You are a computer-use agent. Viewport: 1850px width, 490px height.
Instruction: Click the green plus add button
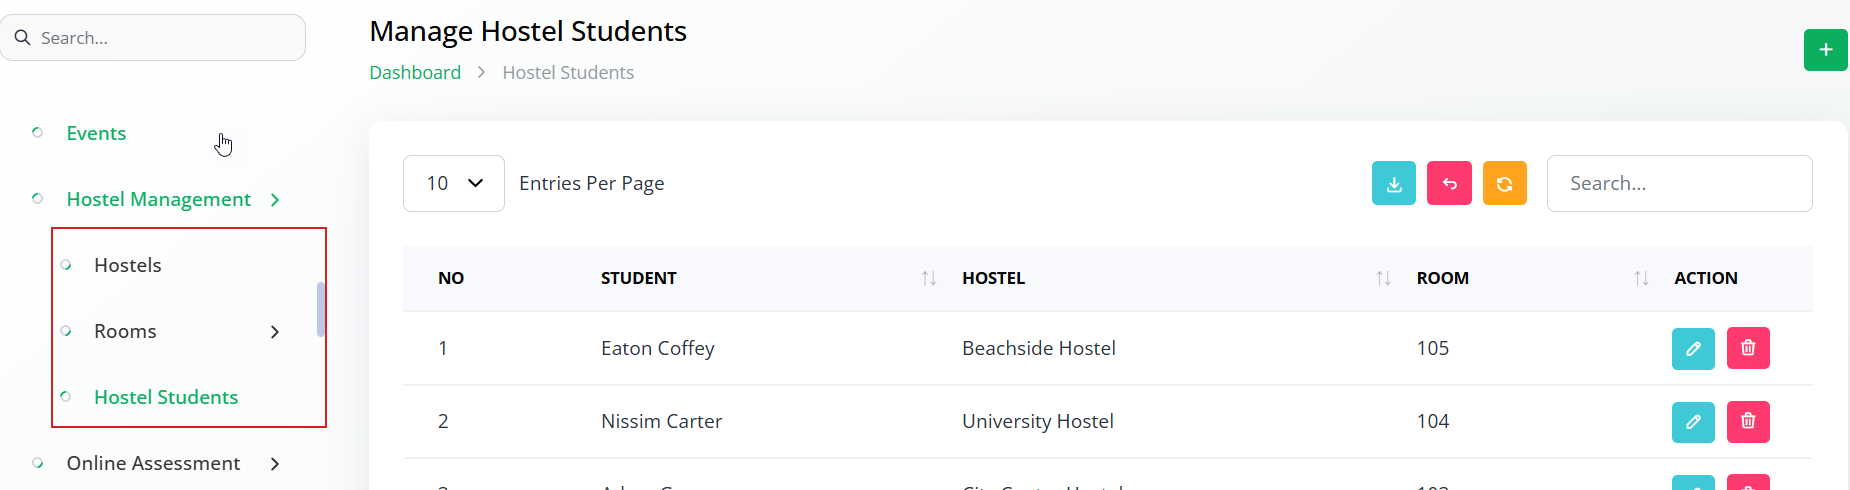tap(1825, 50)
